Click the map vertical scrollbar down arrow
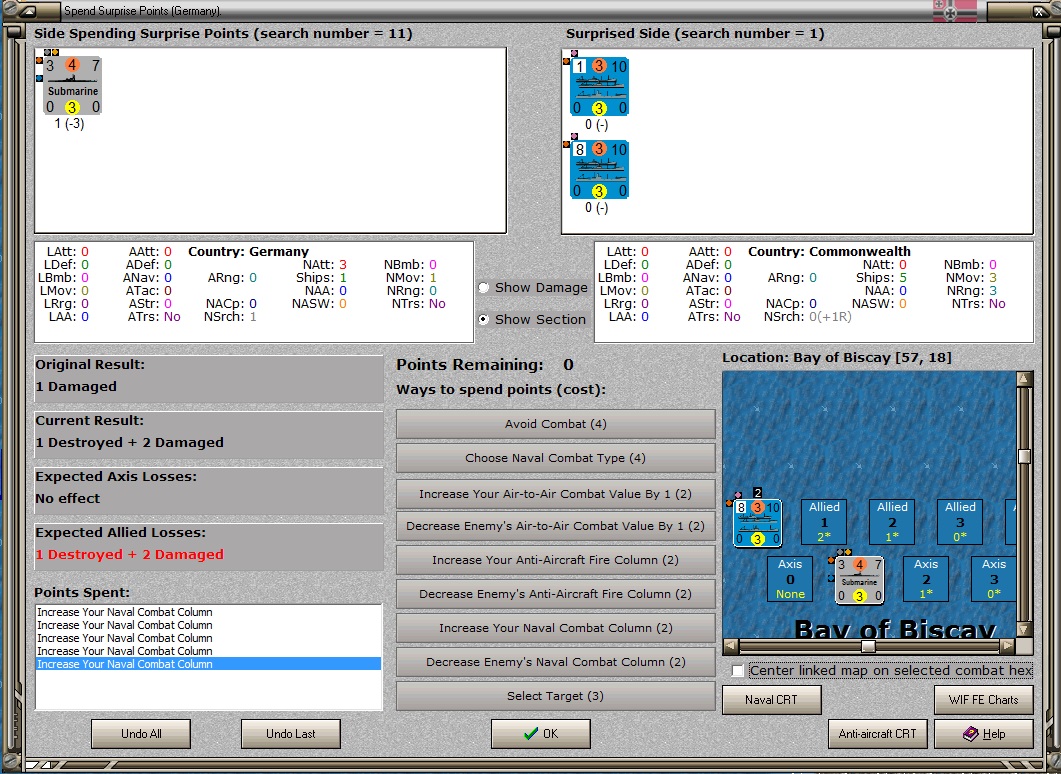 pyautogui.click(x=1024, y=629)
